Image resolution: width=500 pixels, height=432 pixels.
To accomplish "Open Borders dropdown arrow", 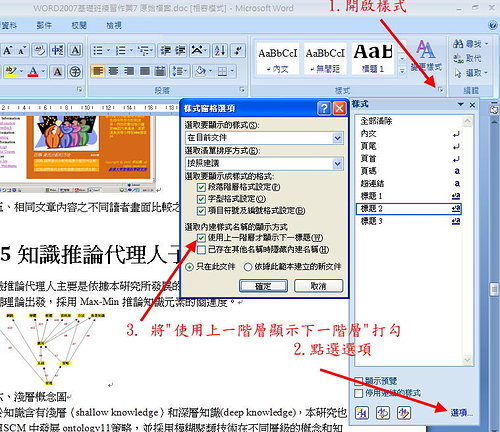I will [232, 71].
